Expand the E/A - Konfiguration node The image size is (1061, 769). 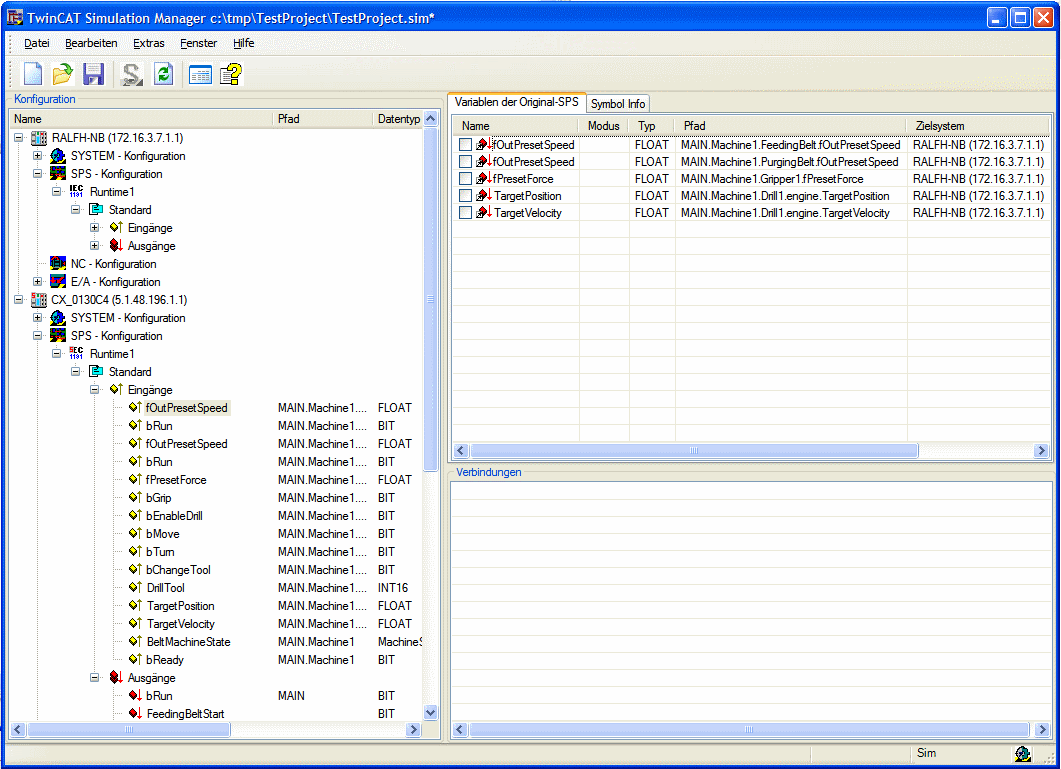coord(38,282)
